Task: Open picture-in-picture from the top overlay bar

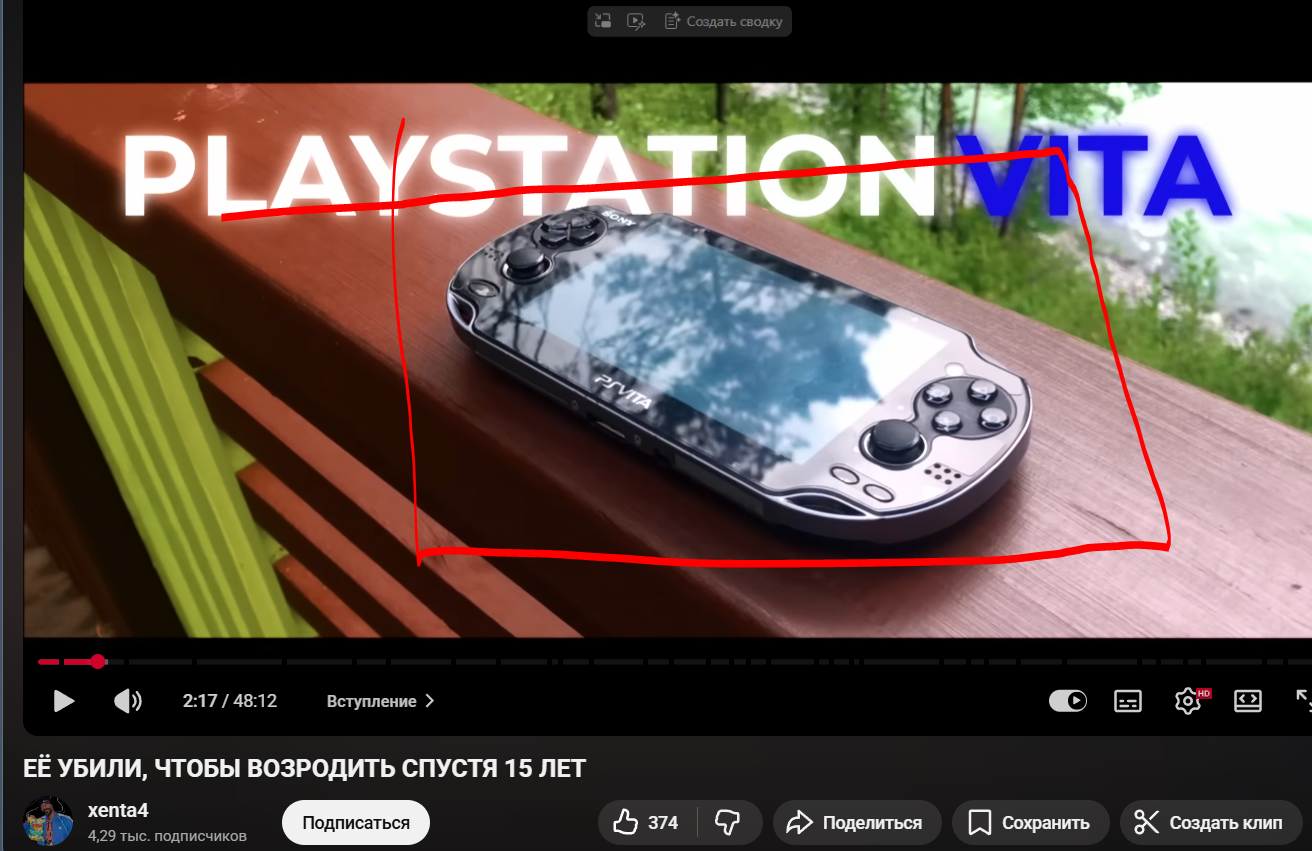Action: tap(602, 21)
